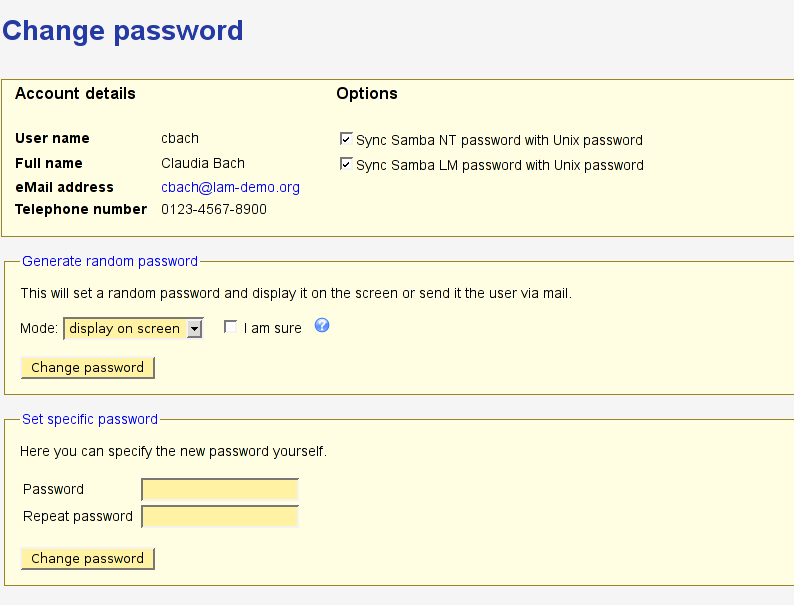Viewport: 794px width, 605px height.
Task: Click the Generate random password section title
Action: pos(110,261)
